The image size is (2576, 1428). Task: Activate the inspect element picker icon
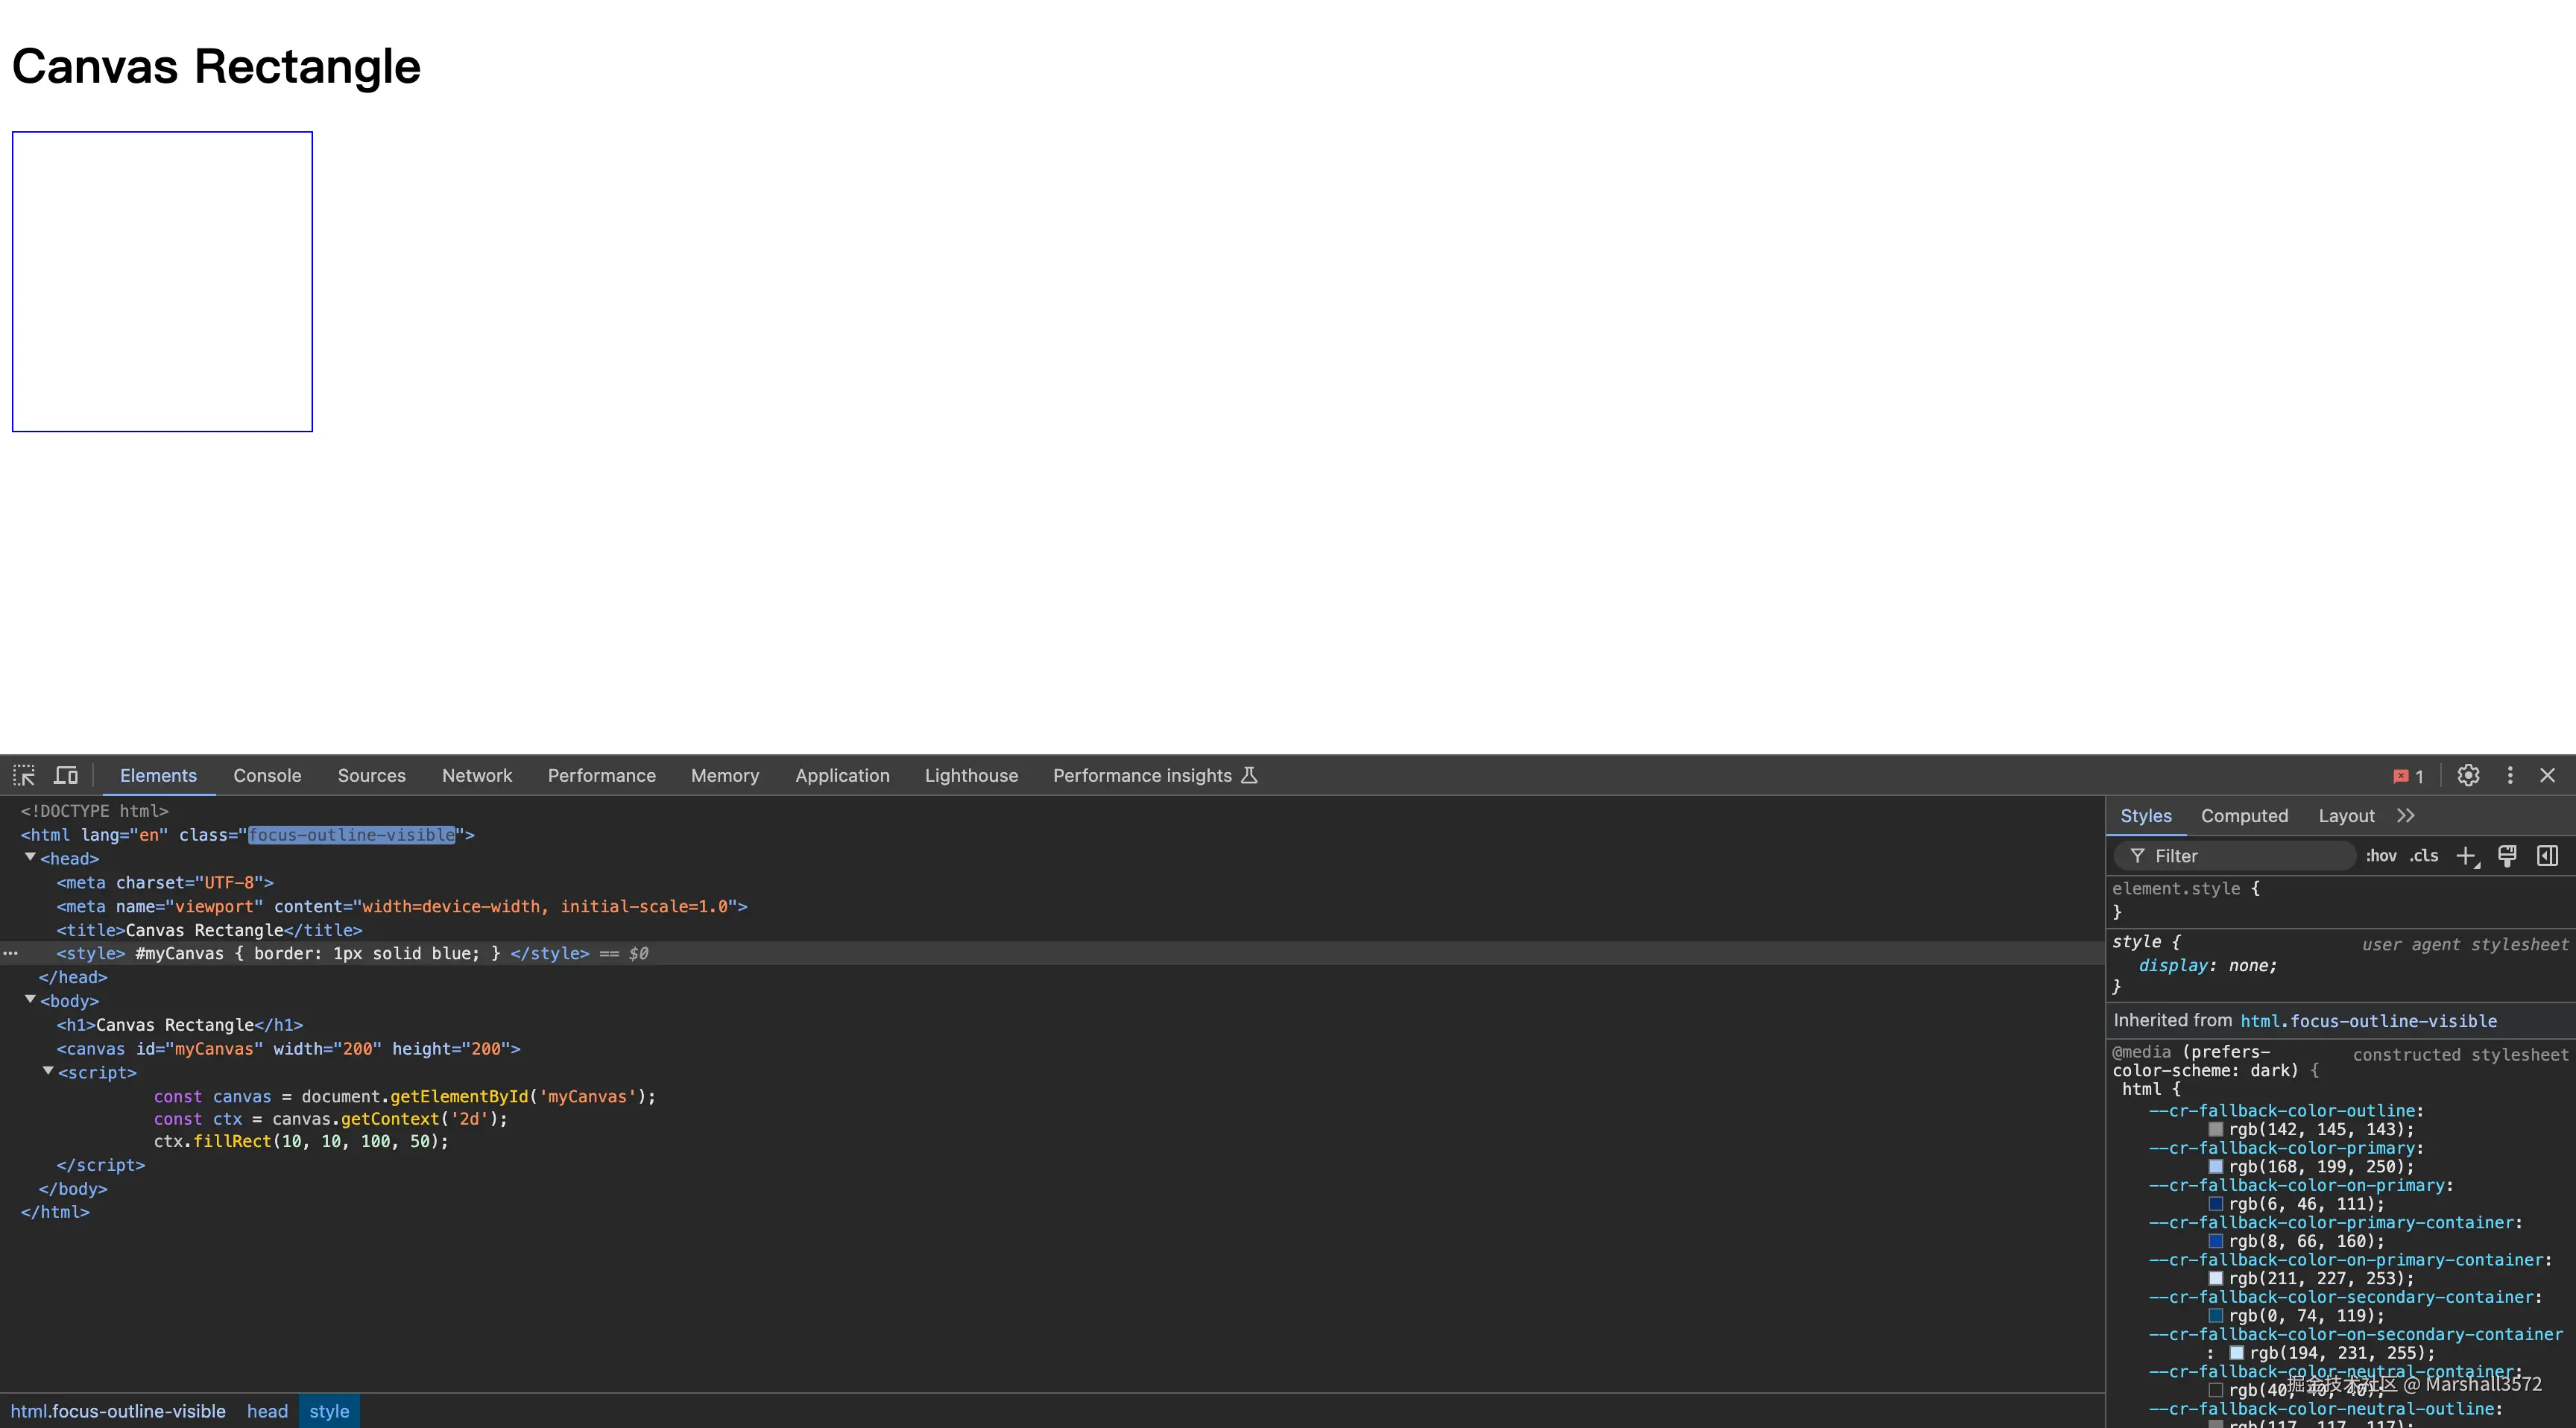[24, 775]
